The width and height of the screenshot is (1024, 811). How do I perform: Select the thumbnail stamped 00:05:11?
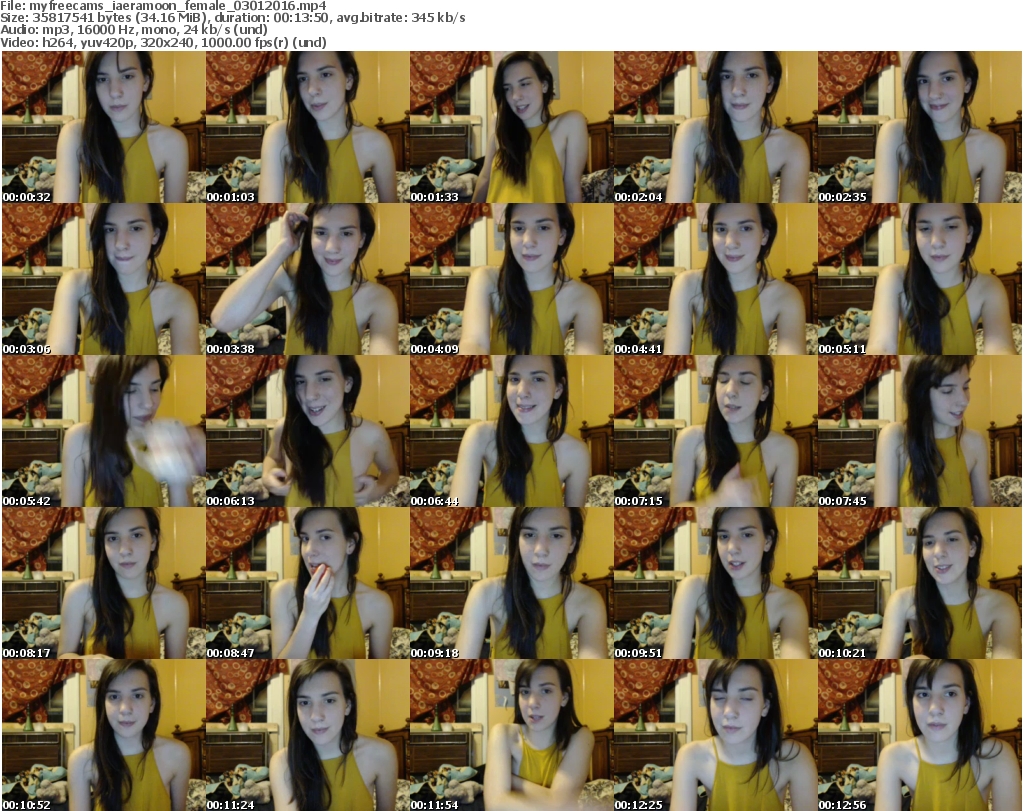pyautogui.click(x=920, y=279)
